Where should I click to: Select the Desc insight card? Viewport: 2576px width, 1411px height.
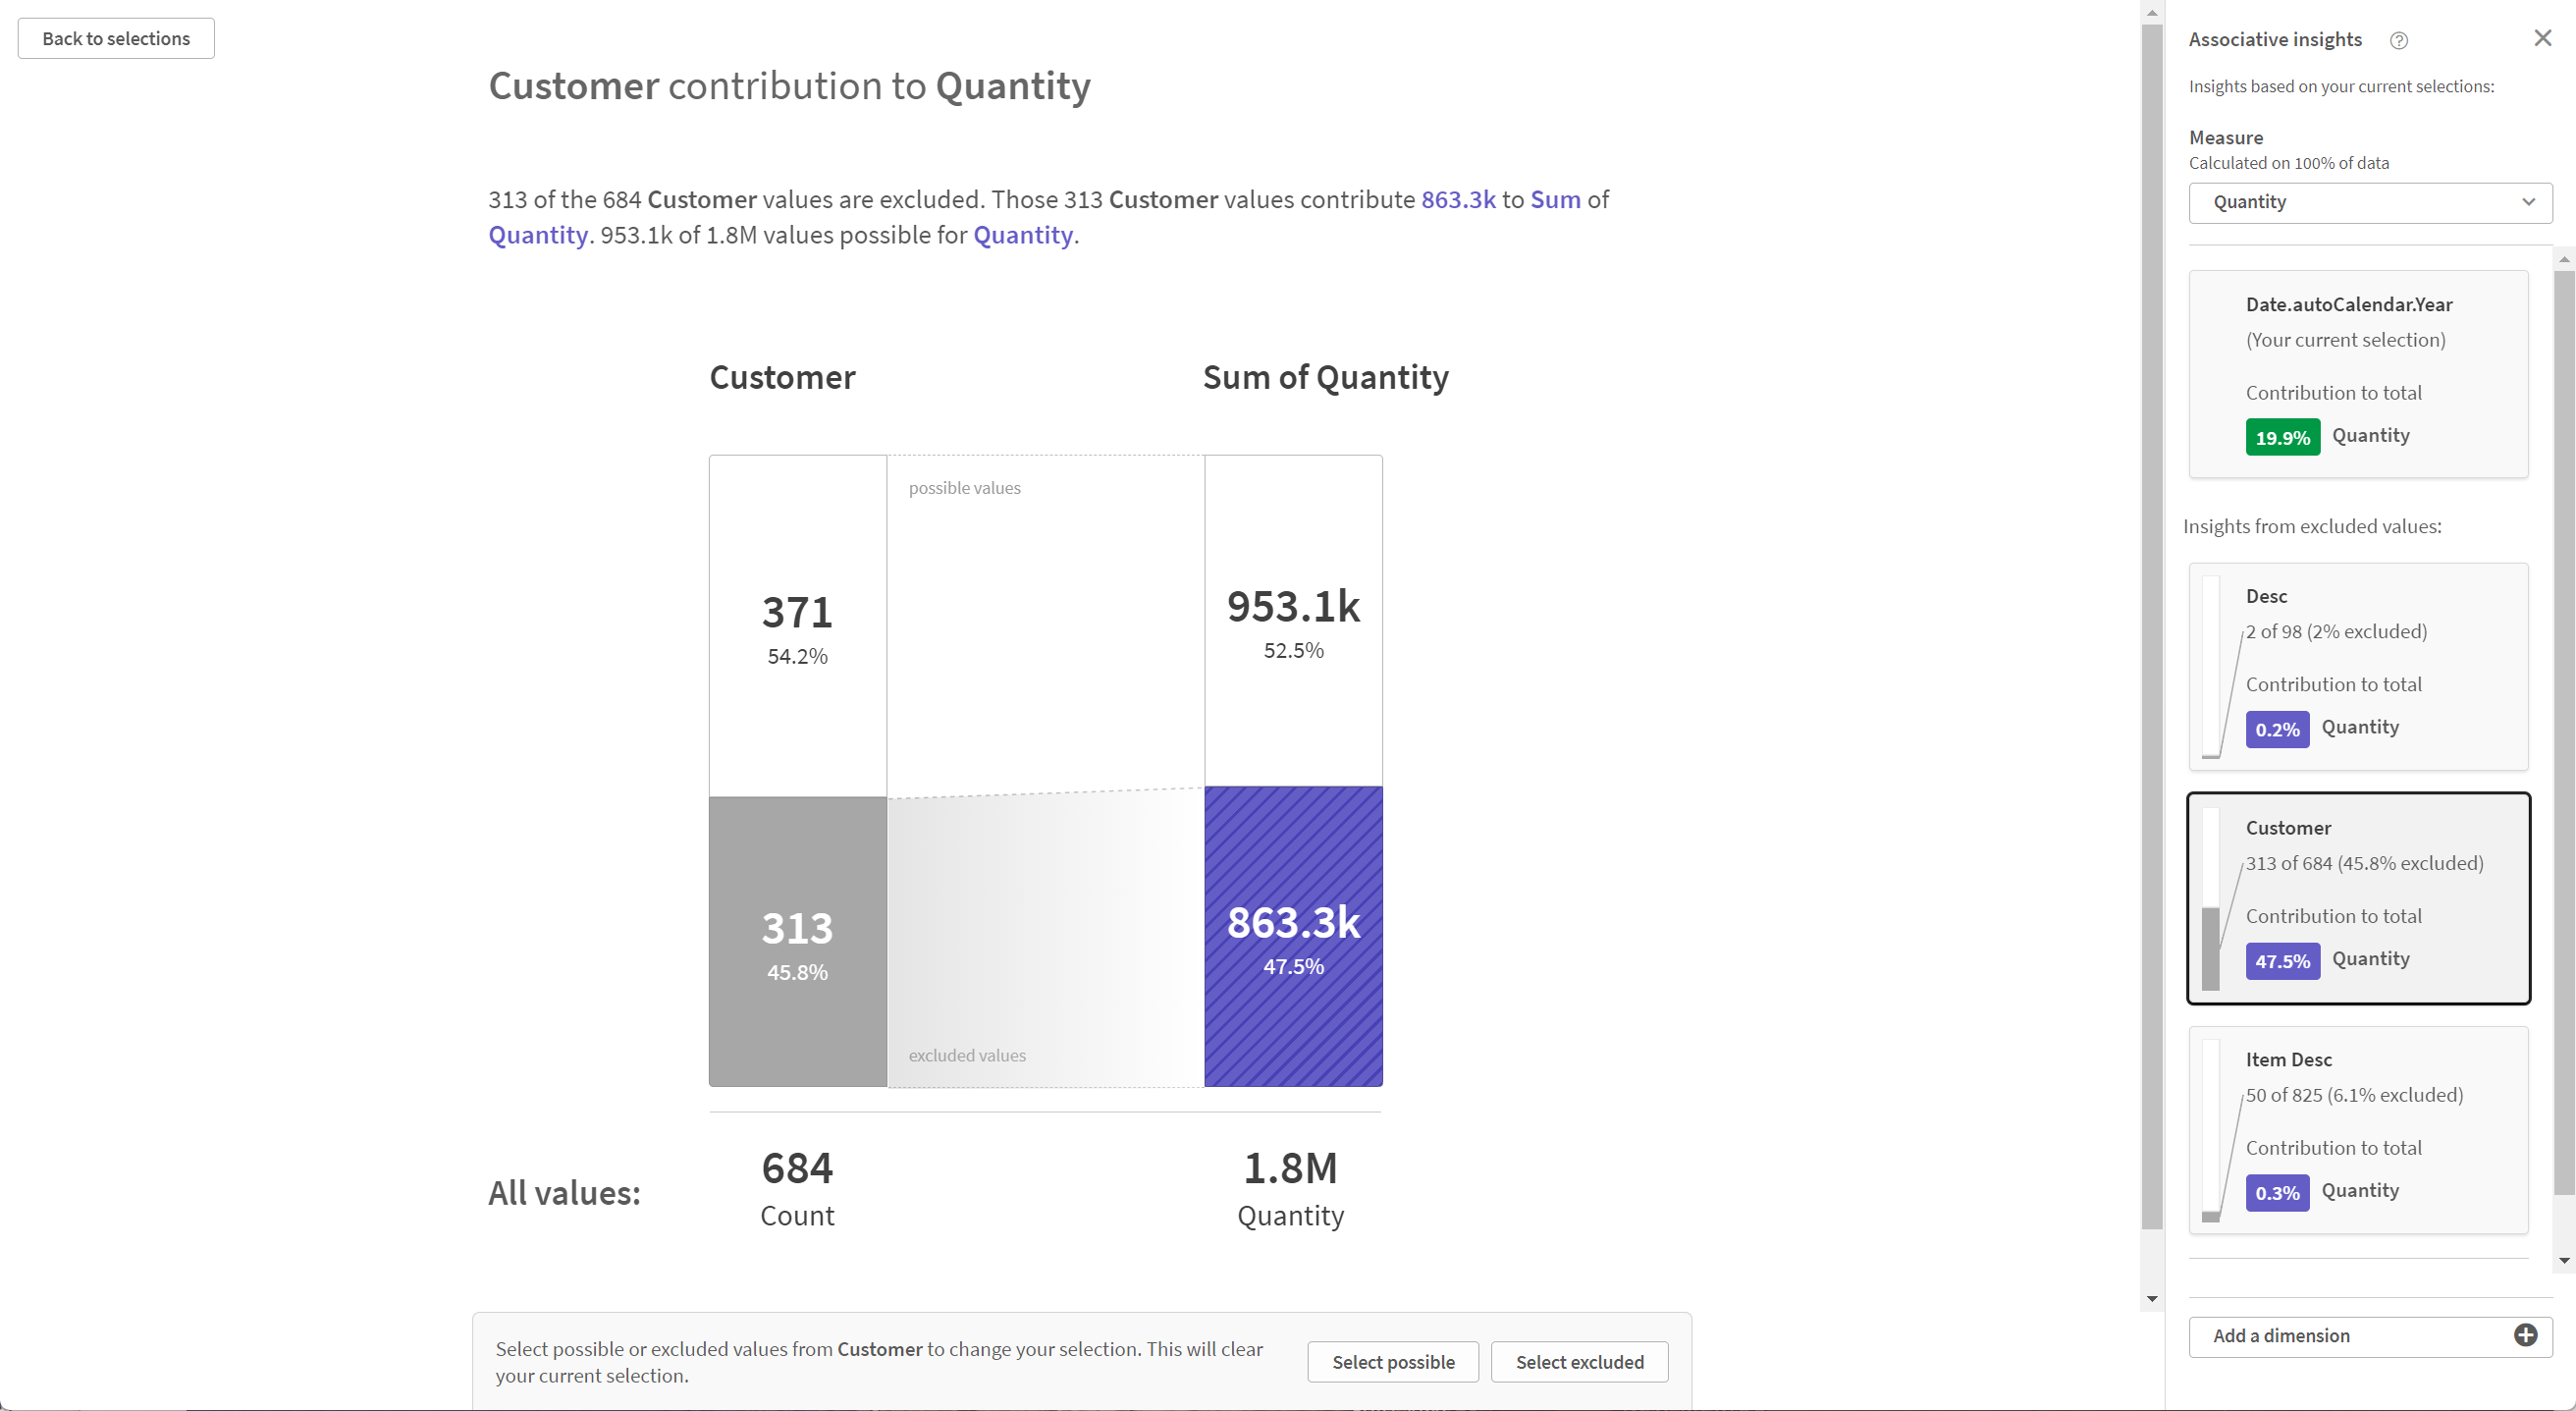[2357, 665]
